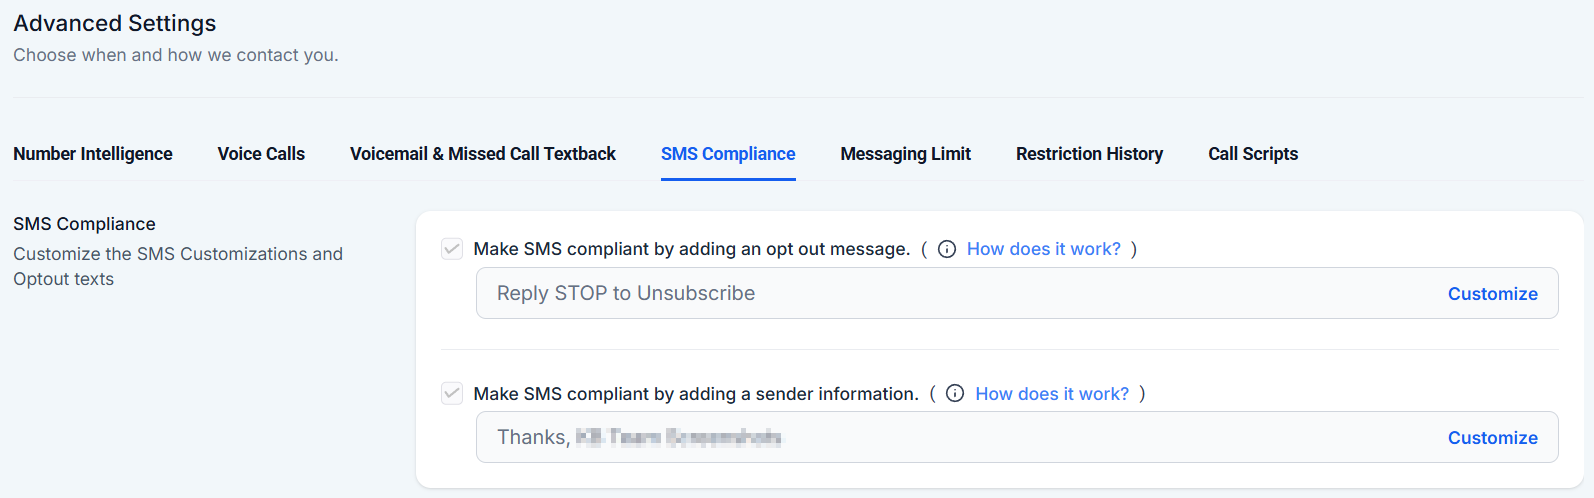The width and height of the screenshot is (1594, 498).
Task: Open the Messaging Limit tab
Action: point(905,154)
